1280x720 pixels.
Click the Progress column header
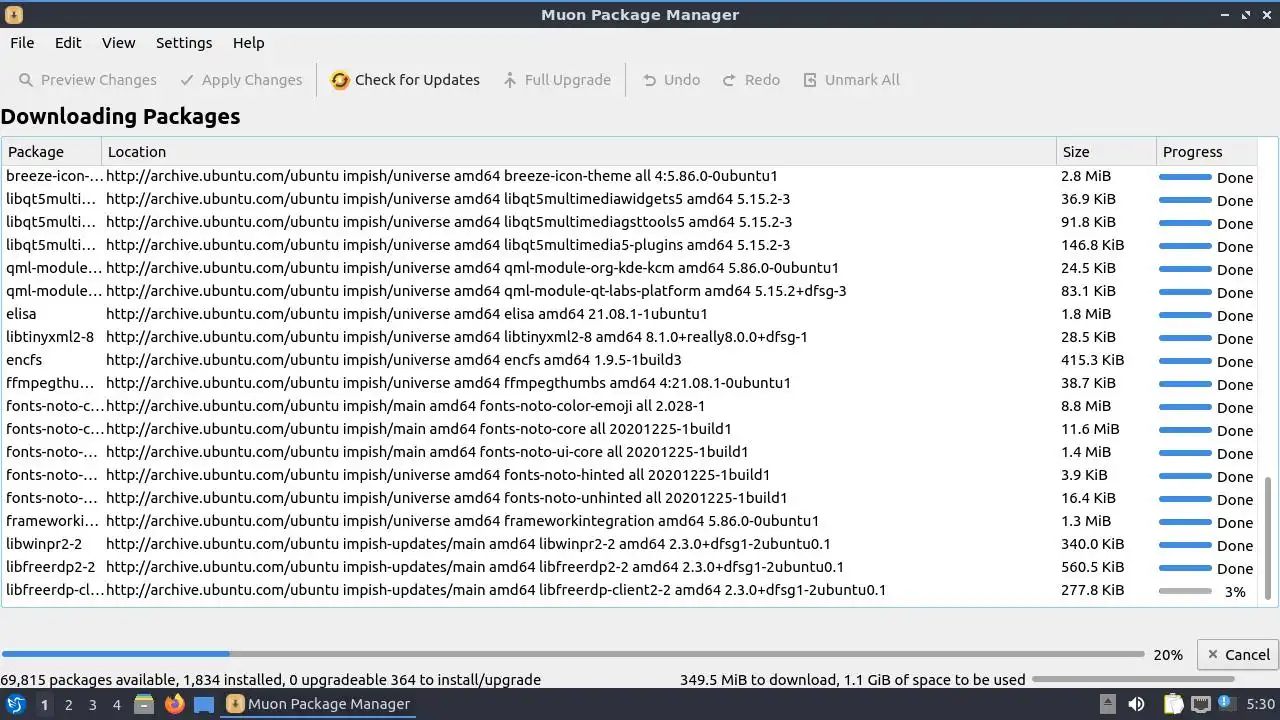coord(1206,152)
